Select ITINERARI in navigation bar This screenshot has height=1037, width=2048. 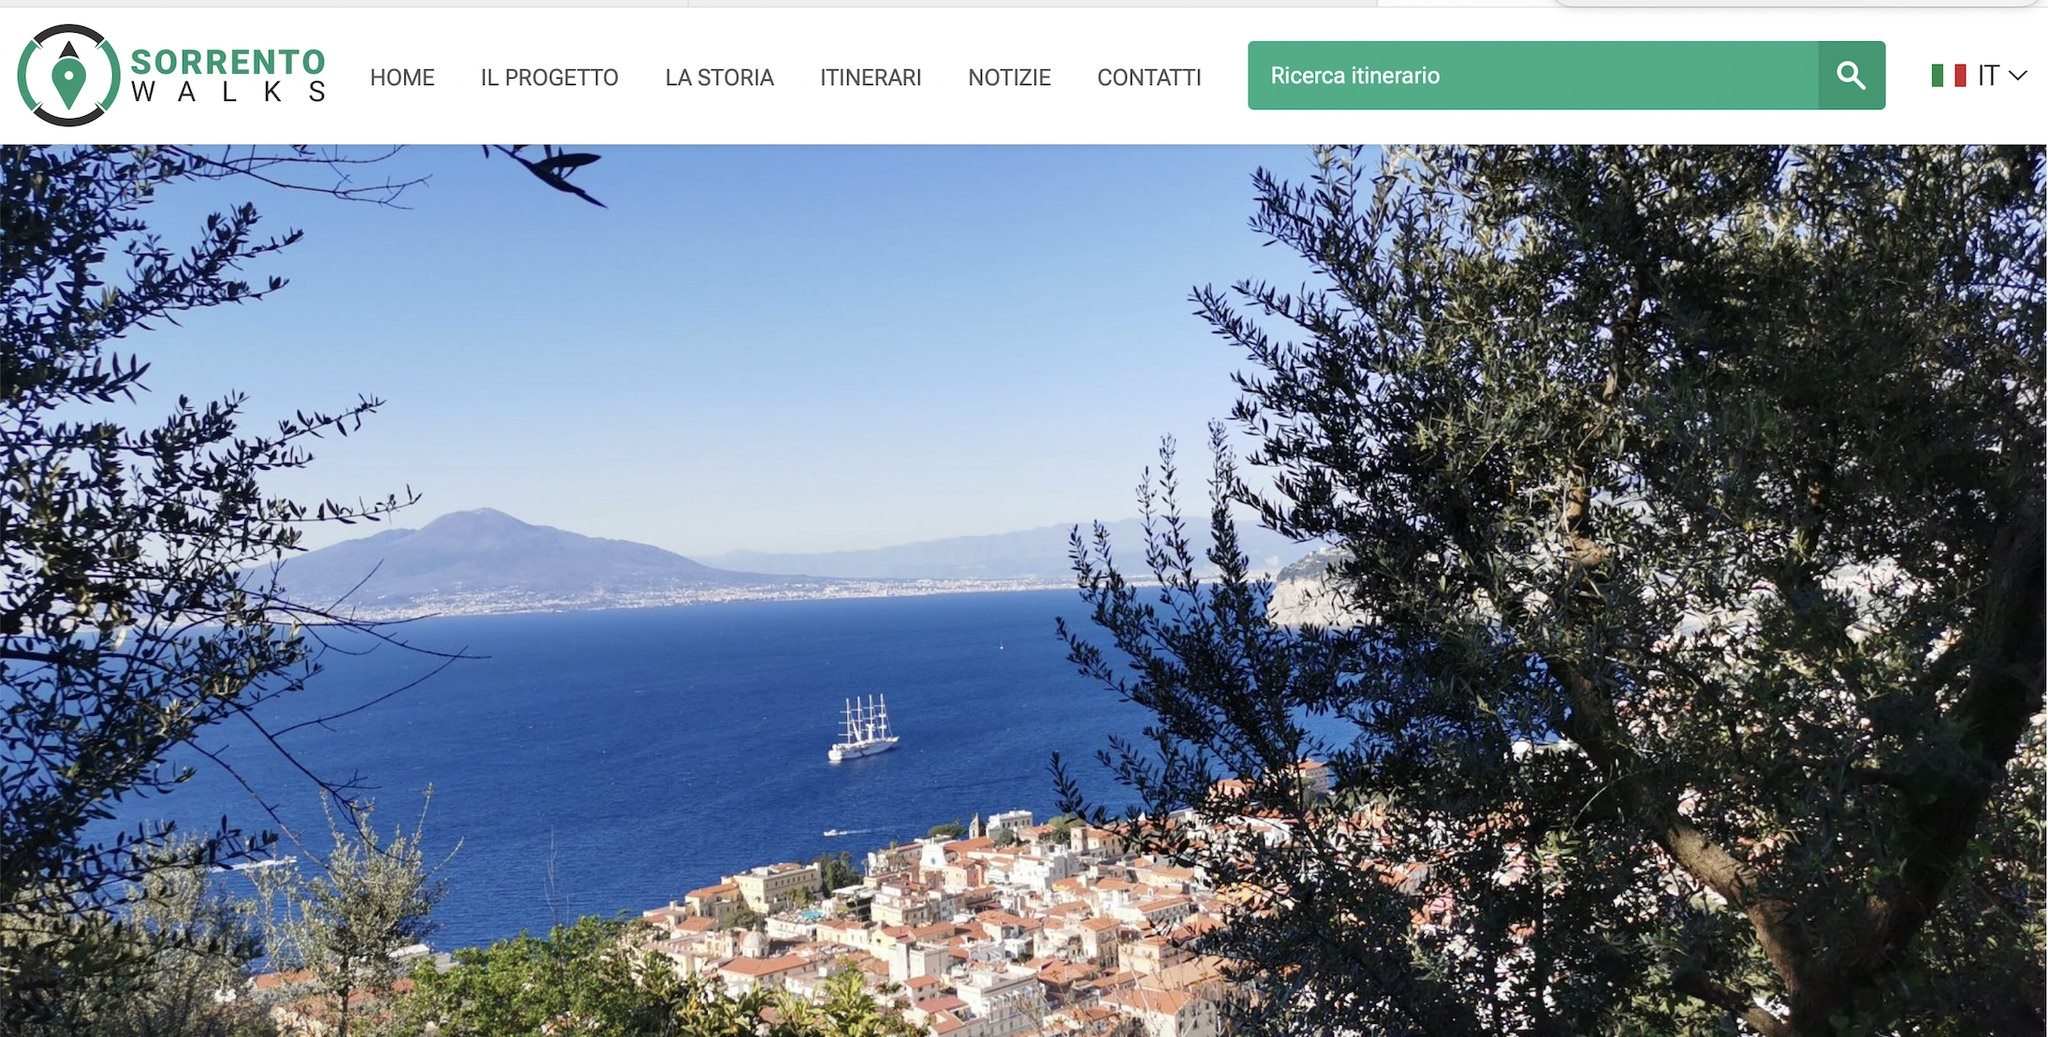click(870, 77)
